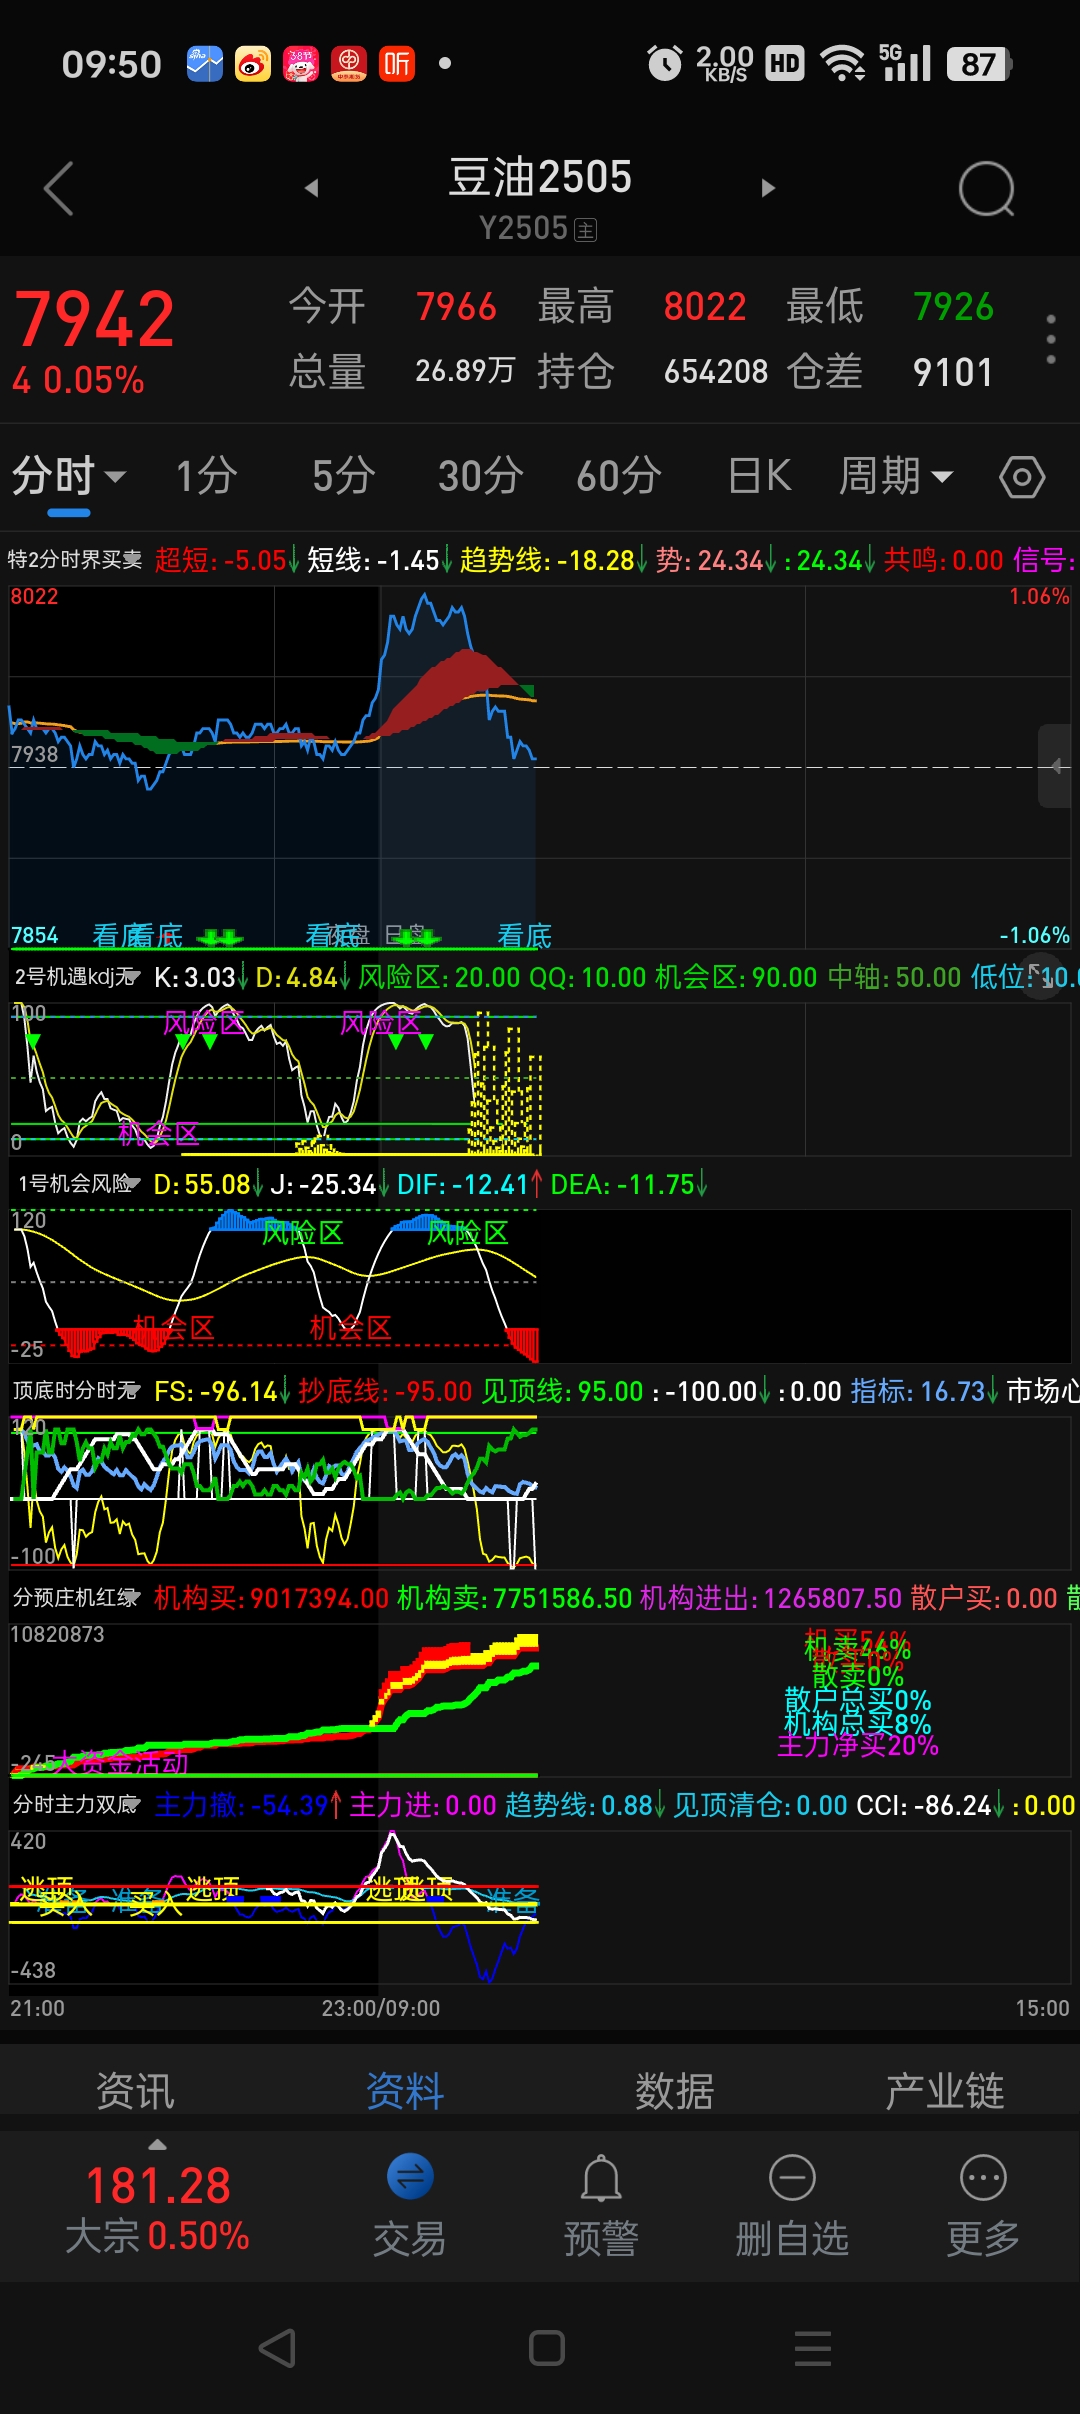Open the 周期 period dropdown
Viewport: 1080px width, 2414px height.
click(x=896, y=476)
